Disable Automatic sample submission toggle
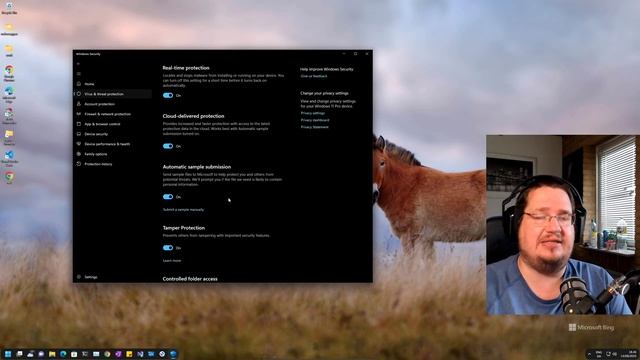 [x=168, y=197]
